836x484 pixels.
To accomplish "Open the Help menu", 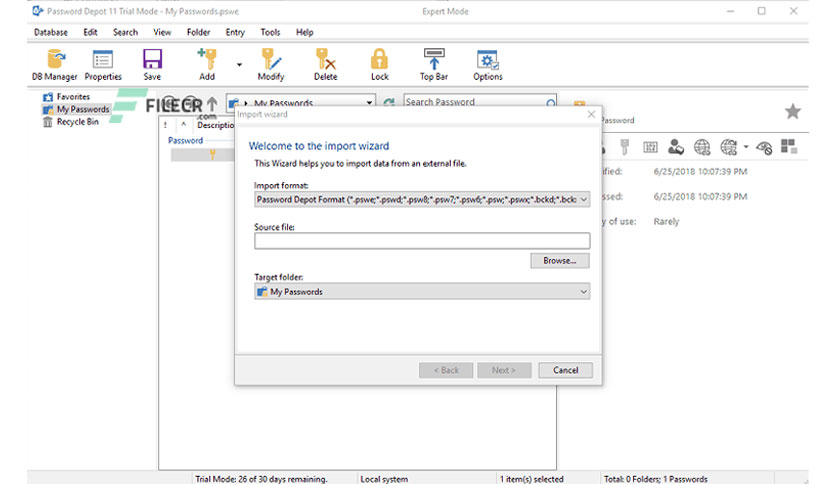I will click(304, 32).
